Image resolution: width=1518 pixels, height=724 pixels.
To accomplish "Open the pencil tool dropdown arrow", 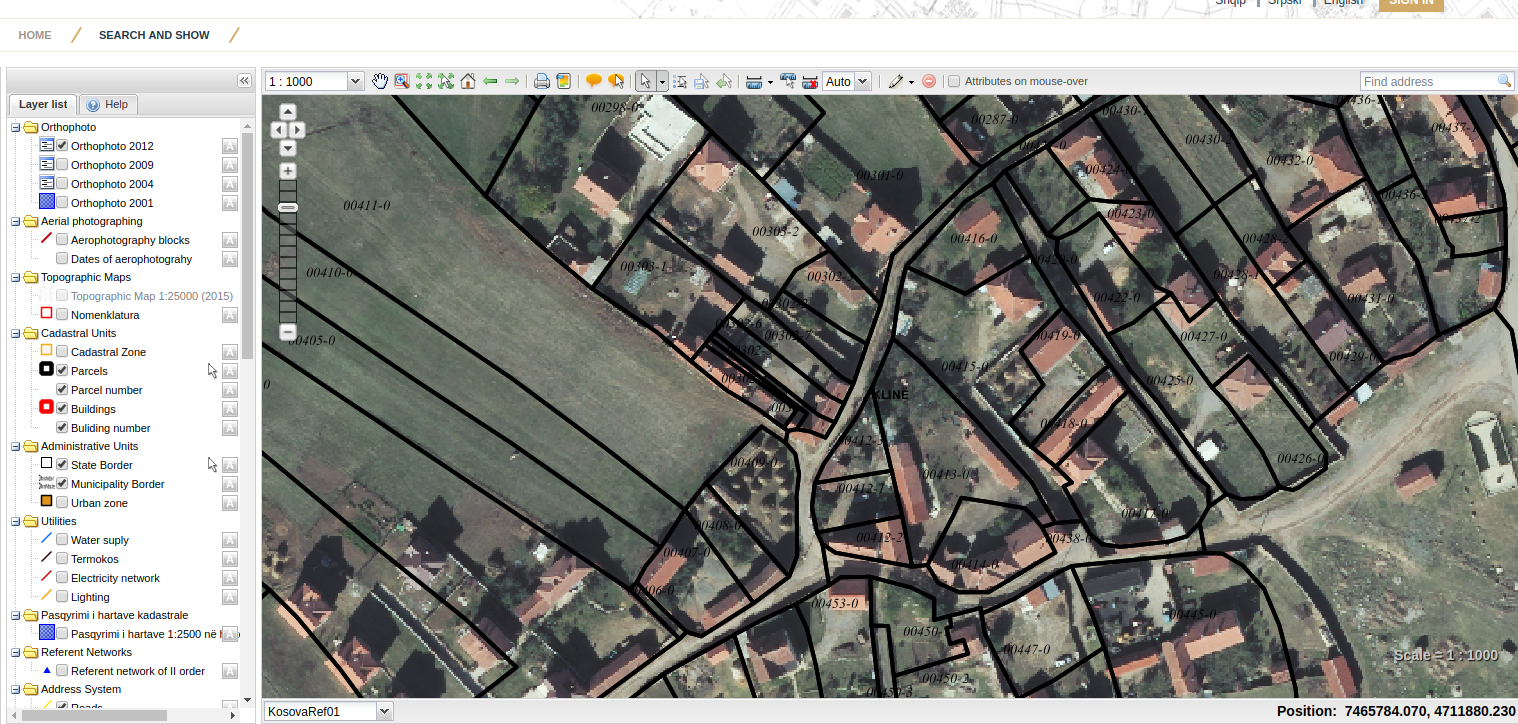I will tap(911, 82).
